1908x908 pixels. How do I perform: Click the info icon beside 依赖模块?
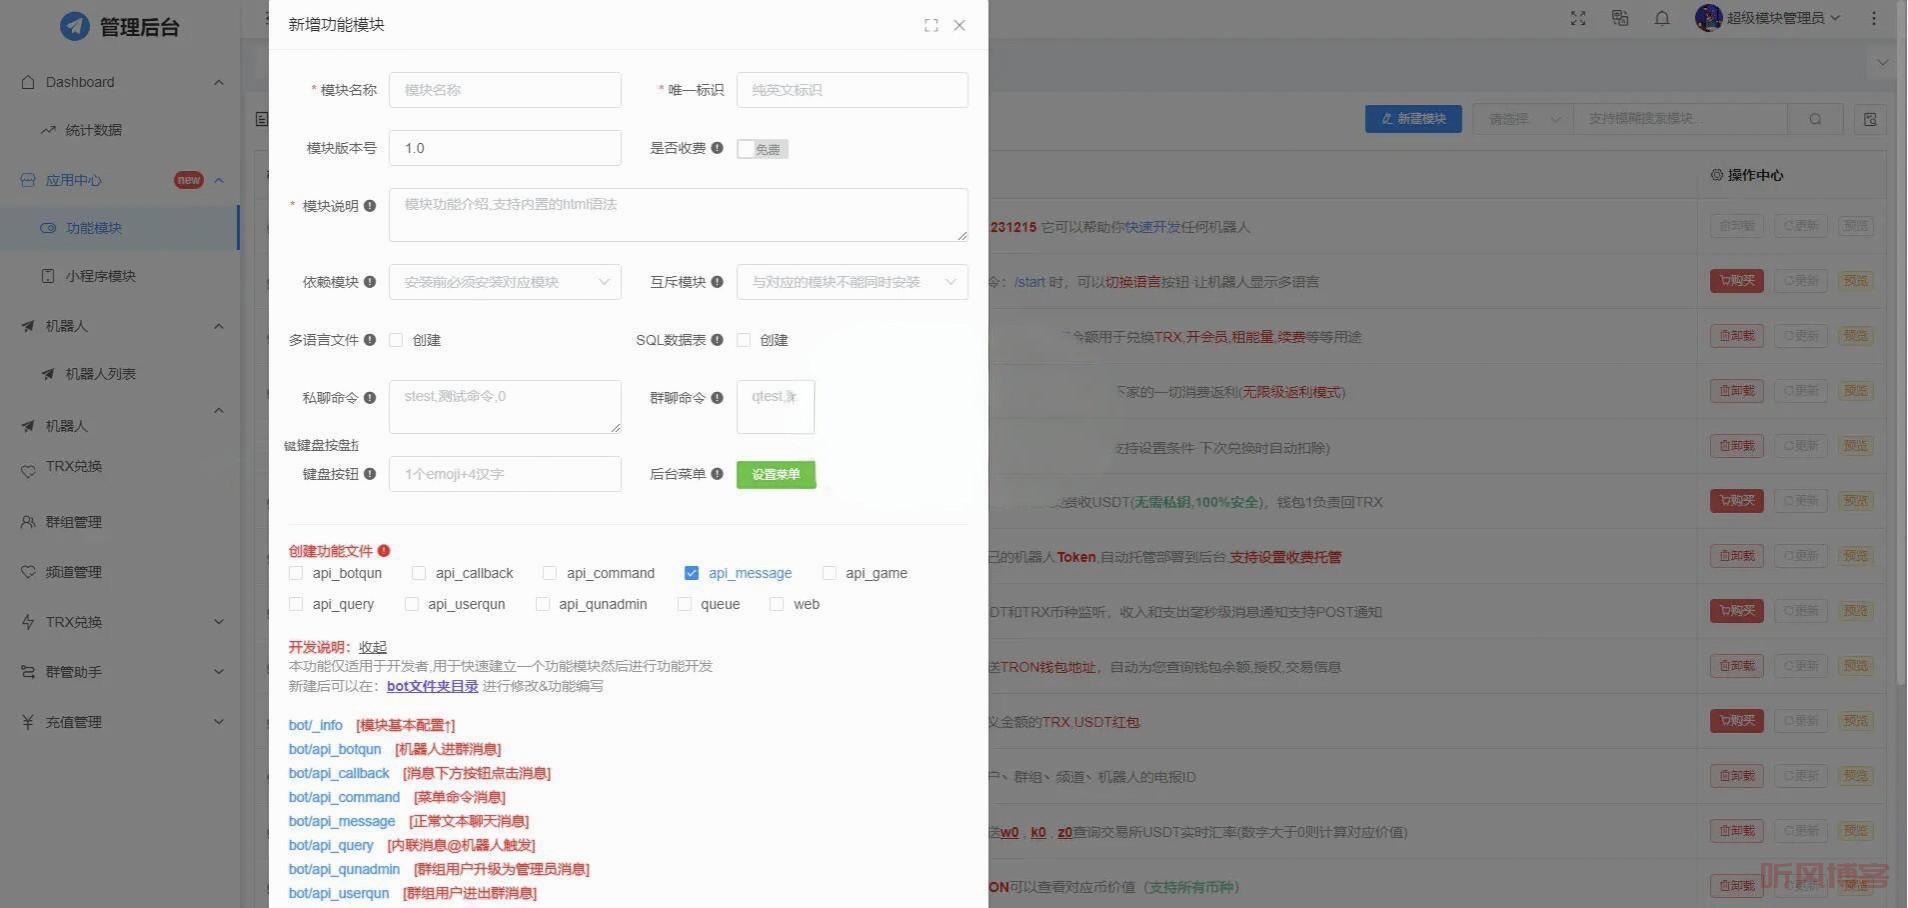[x=370, y=282]
